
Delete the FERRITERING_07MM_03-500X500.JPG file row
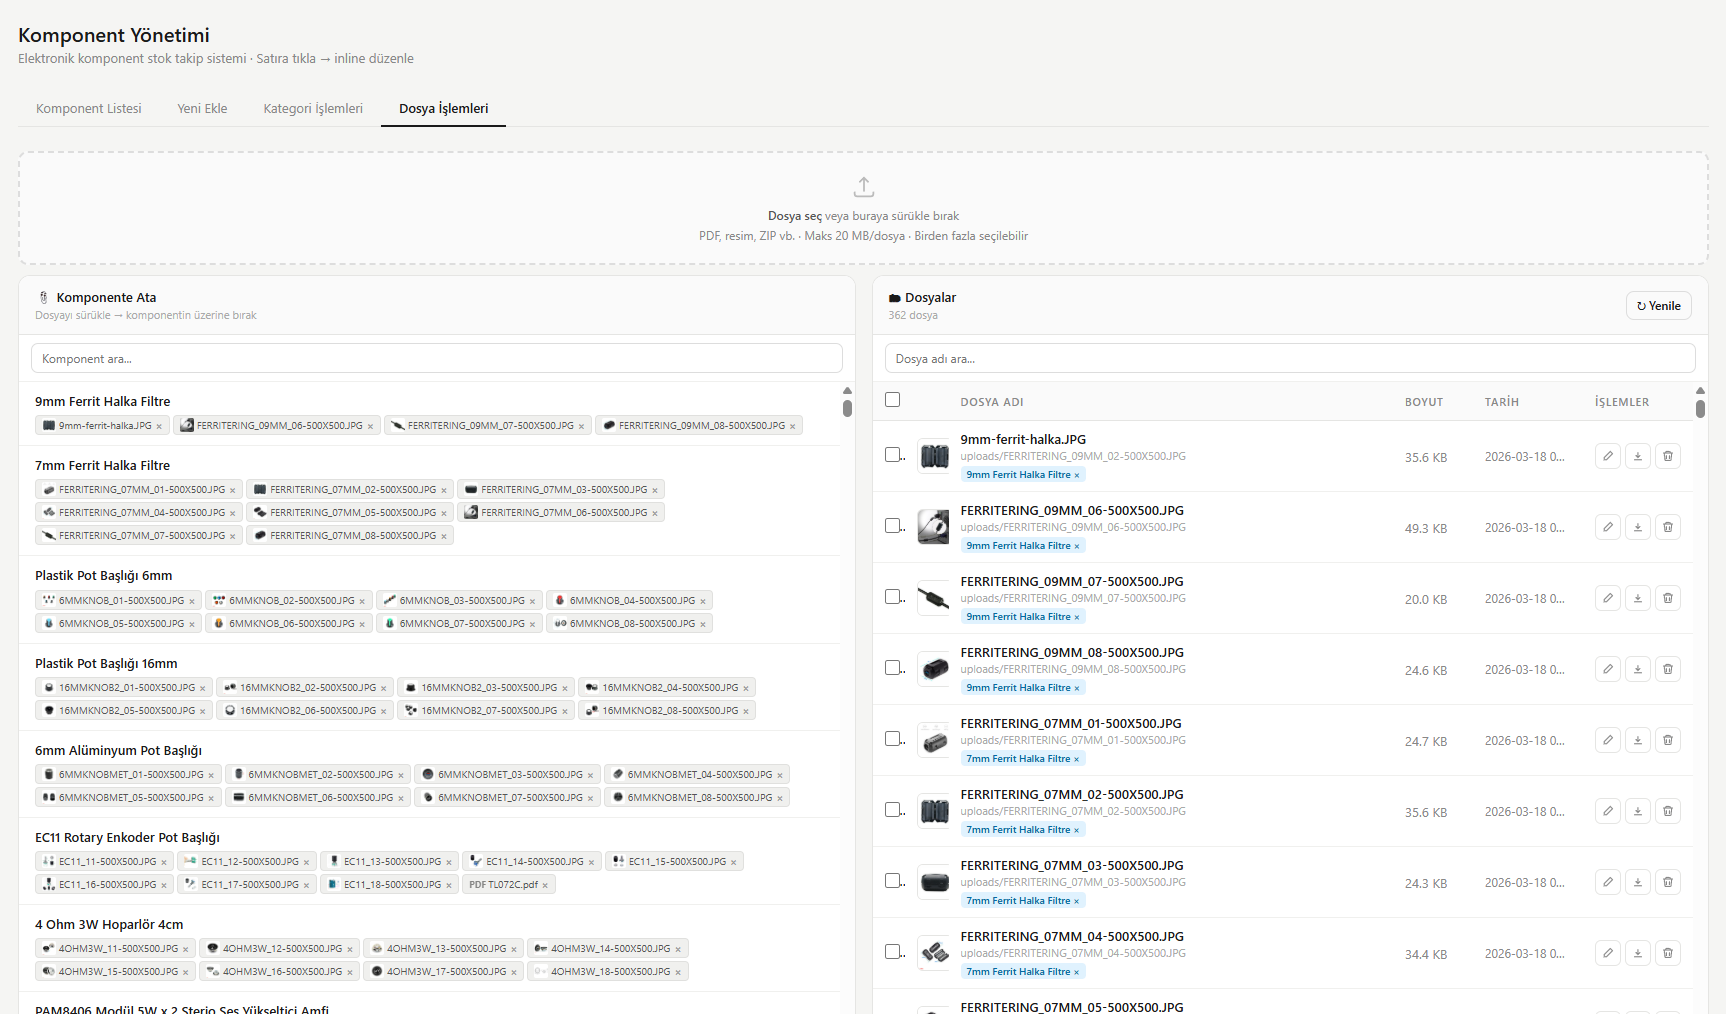click(1667, 883)
